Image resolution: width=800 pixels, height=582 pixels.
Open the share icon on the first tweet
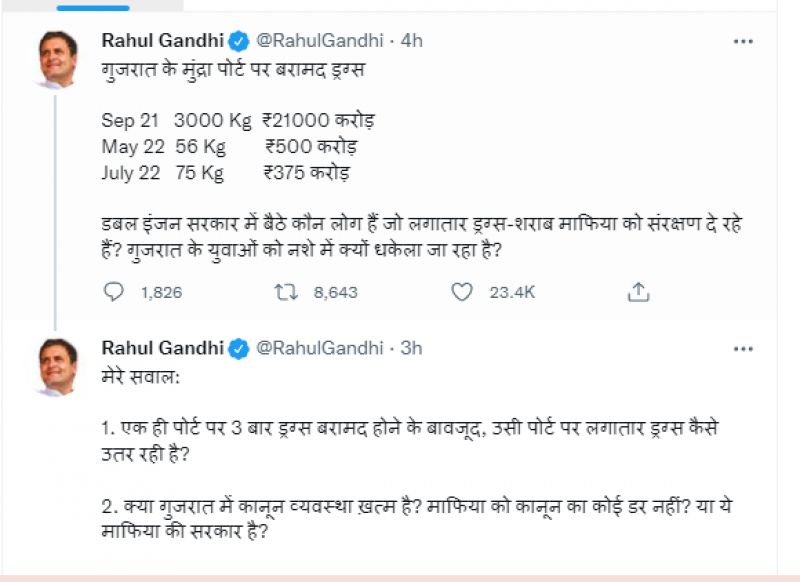639,292
